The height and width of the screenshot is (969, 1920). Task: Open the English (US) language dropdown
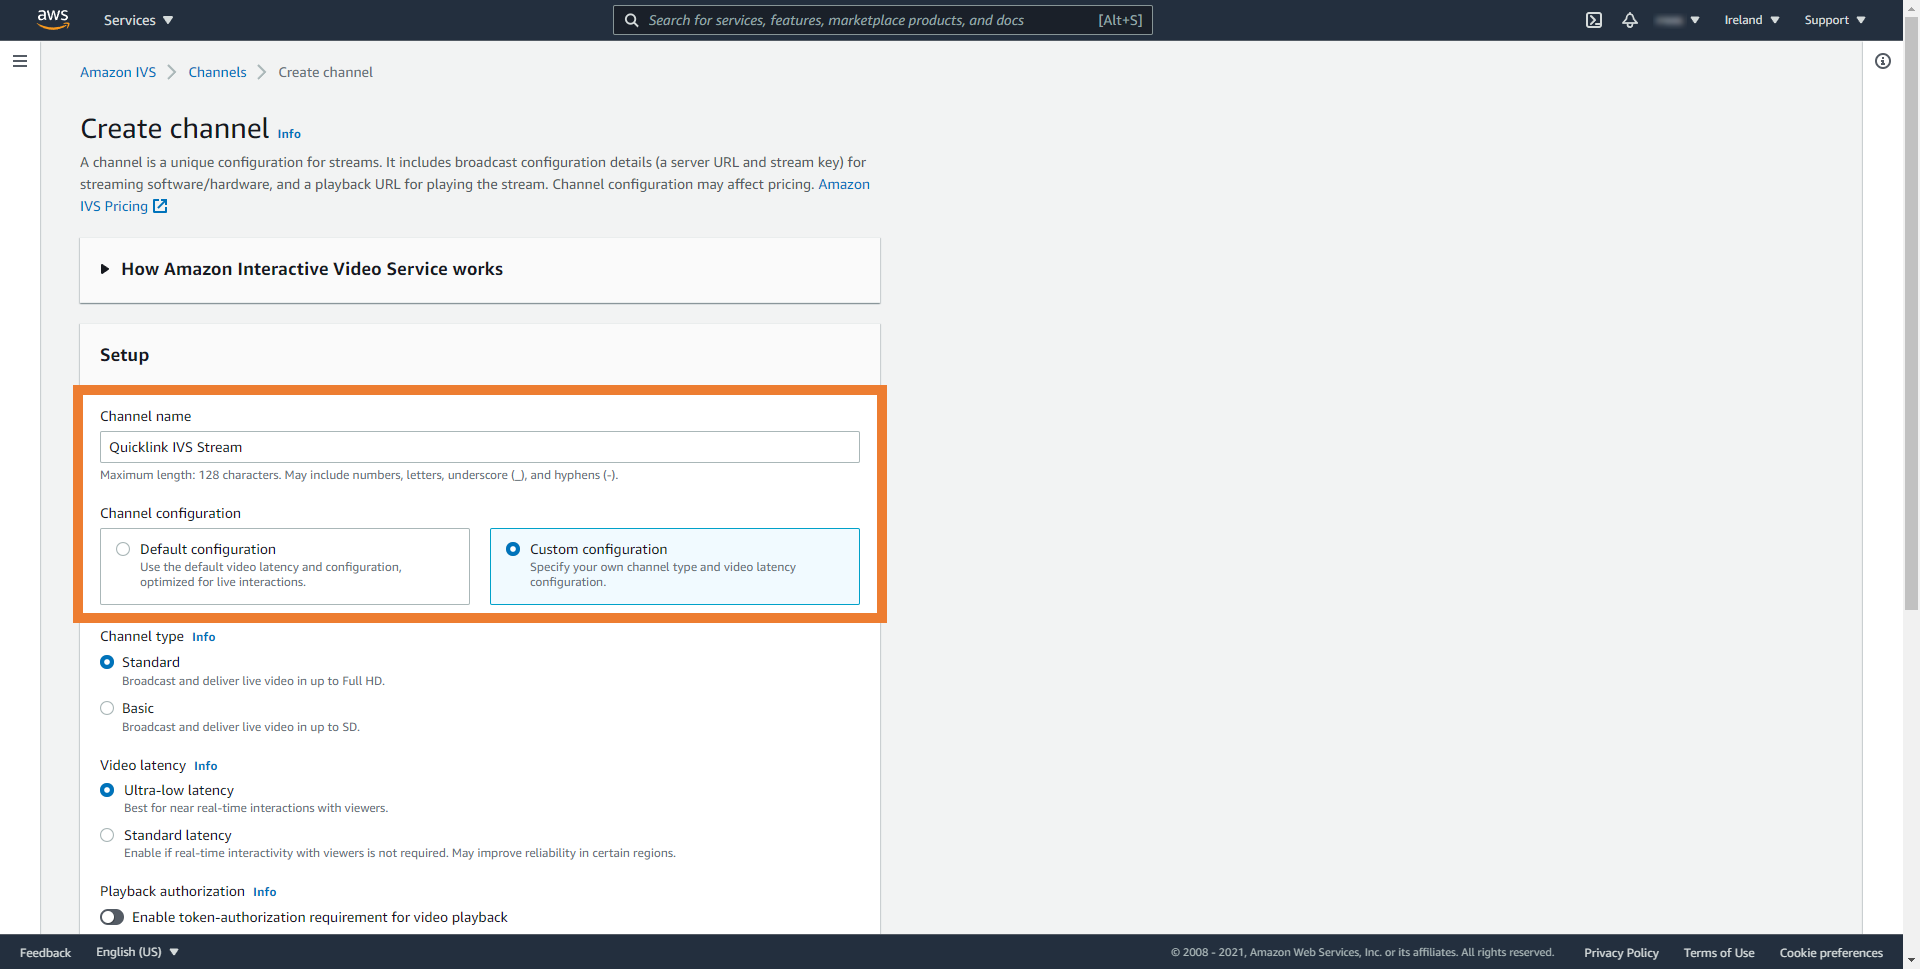137,952
